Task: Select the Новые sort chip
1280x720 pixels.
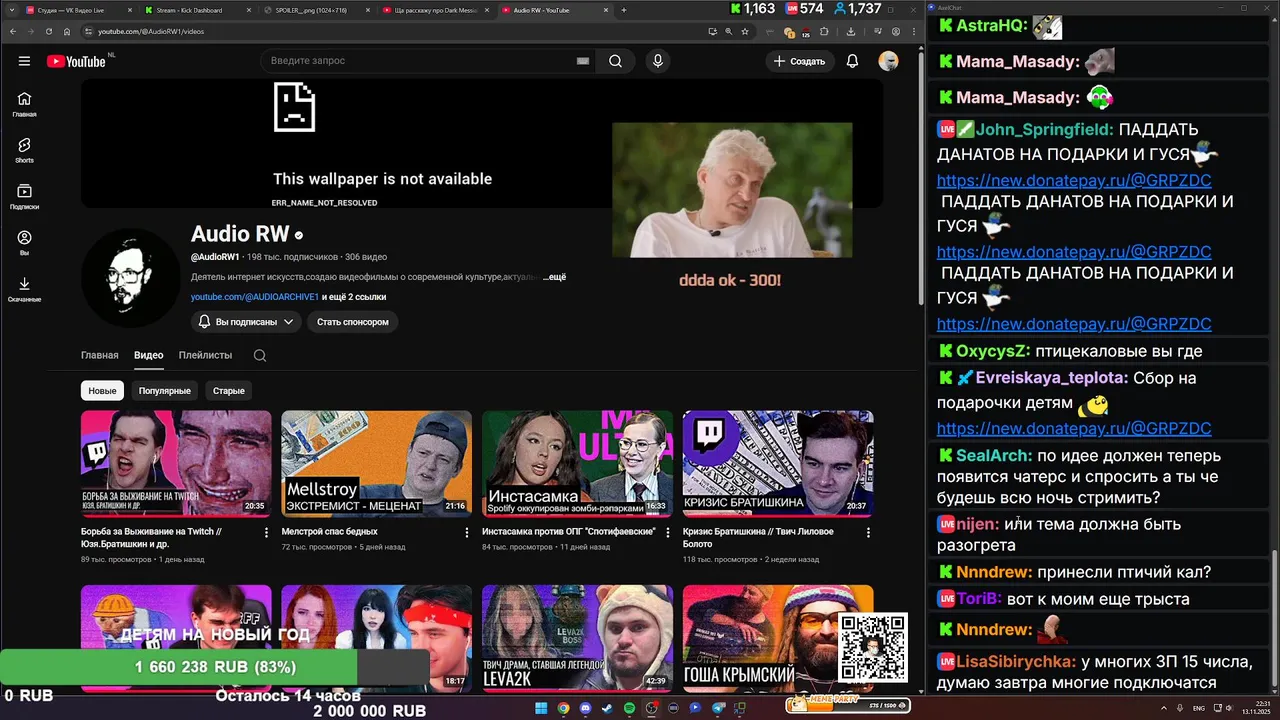Action: (x=102, y=391)
